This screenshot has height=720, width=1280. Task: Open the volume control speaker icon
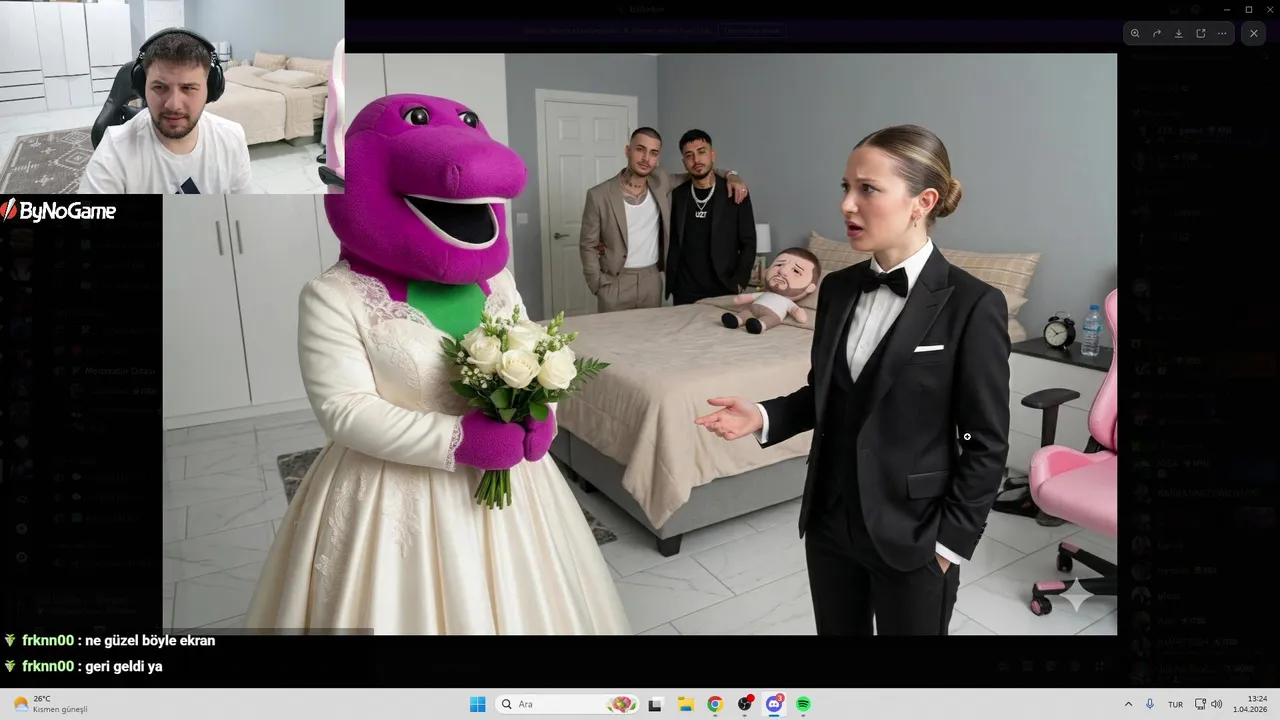pyautogui.click(x=1216, y=704)
